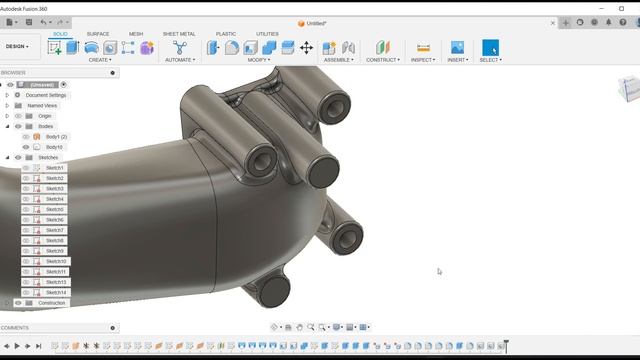Click the ViewCube in the corner

629,88
